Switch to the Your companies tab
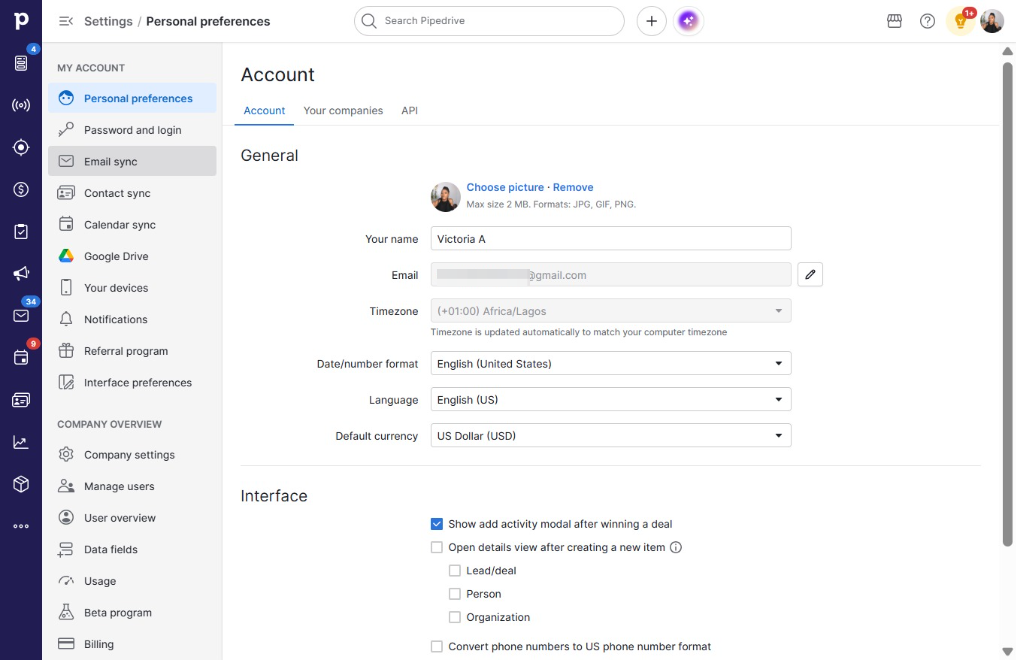 pyautogui.click(x=343, y=111)
